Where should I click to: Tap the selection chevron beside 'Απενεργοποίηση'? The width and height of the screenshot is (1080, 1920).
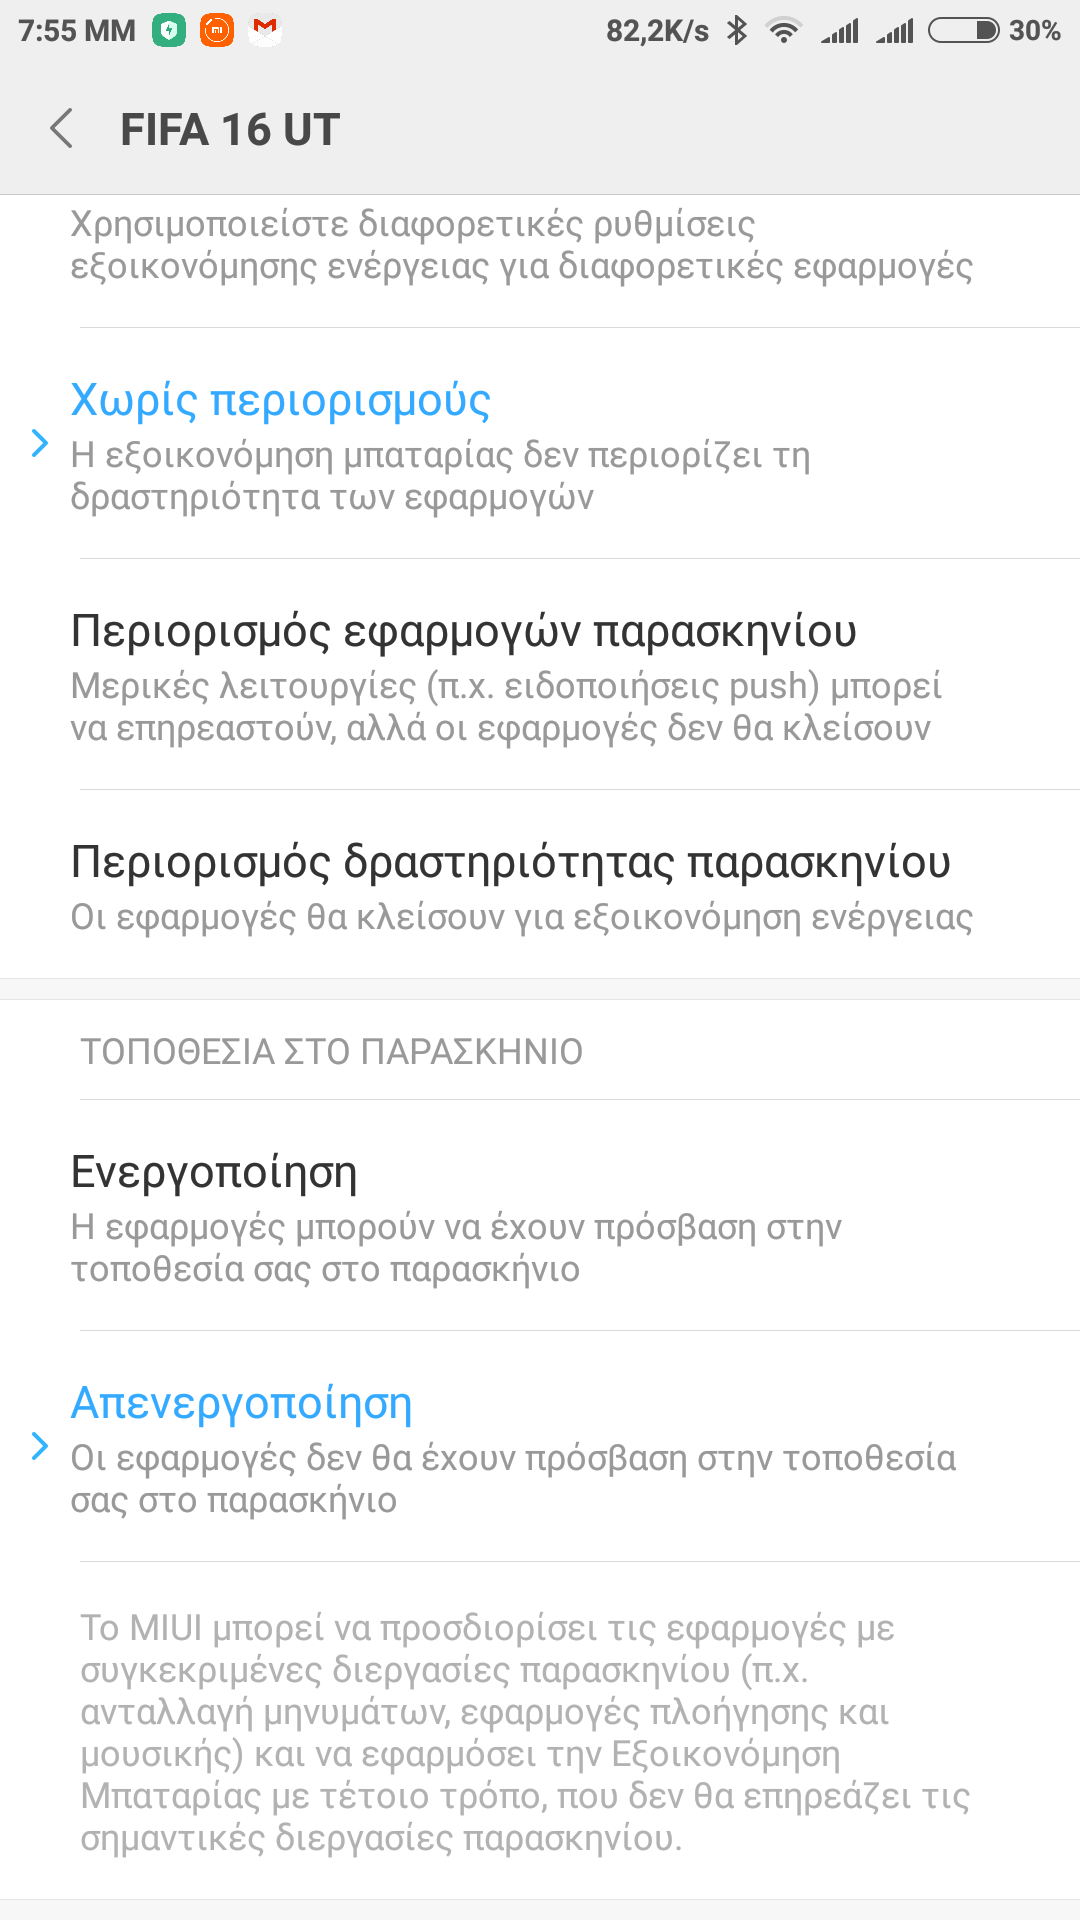(x=40, y=1446)
